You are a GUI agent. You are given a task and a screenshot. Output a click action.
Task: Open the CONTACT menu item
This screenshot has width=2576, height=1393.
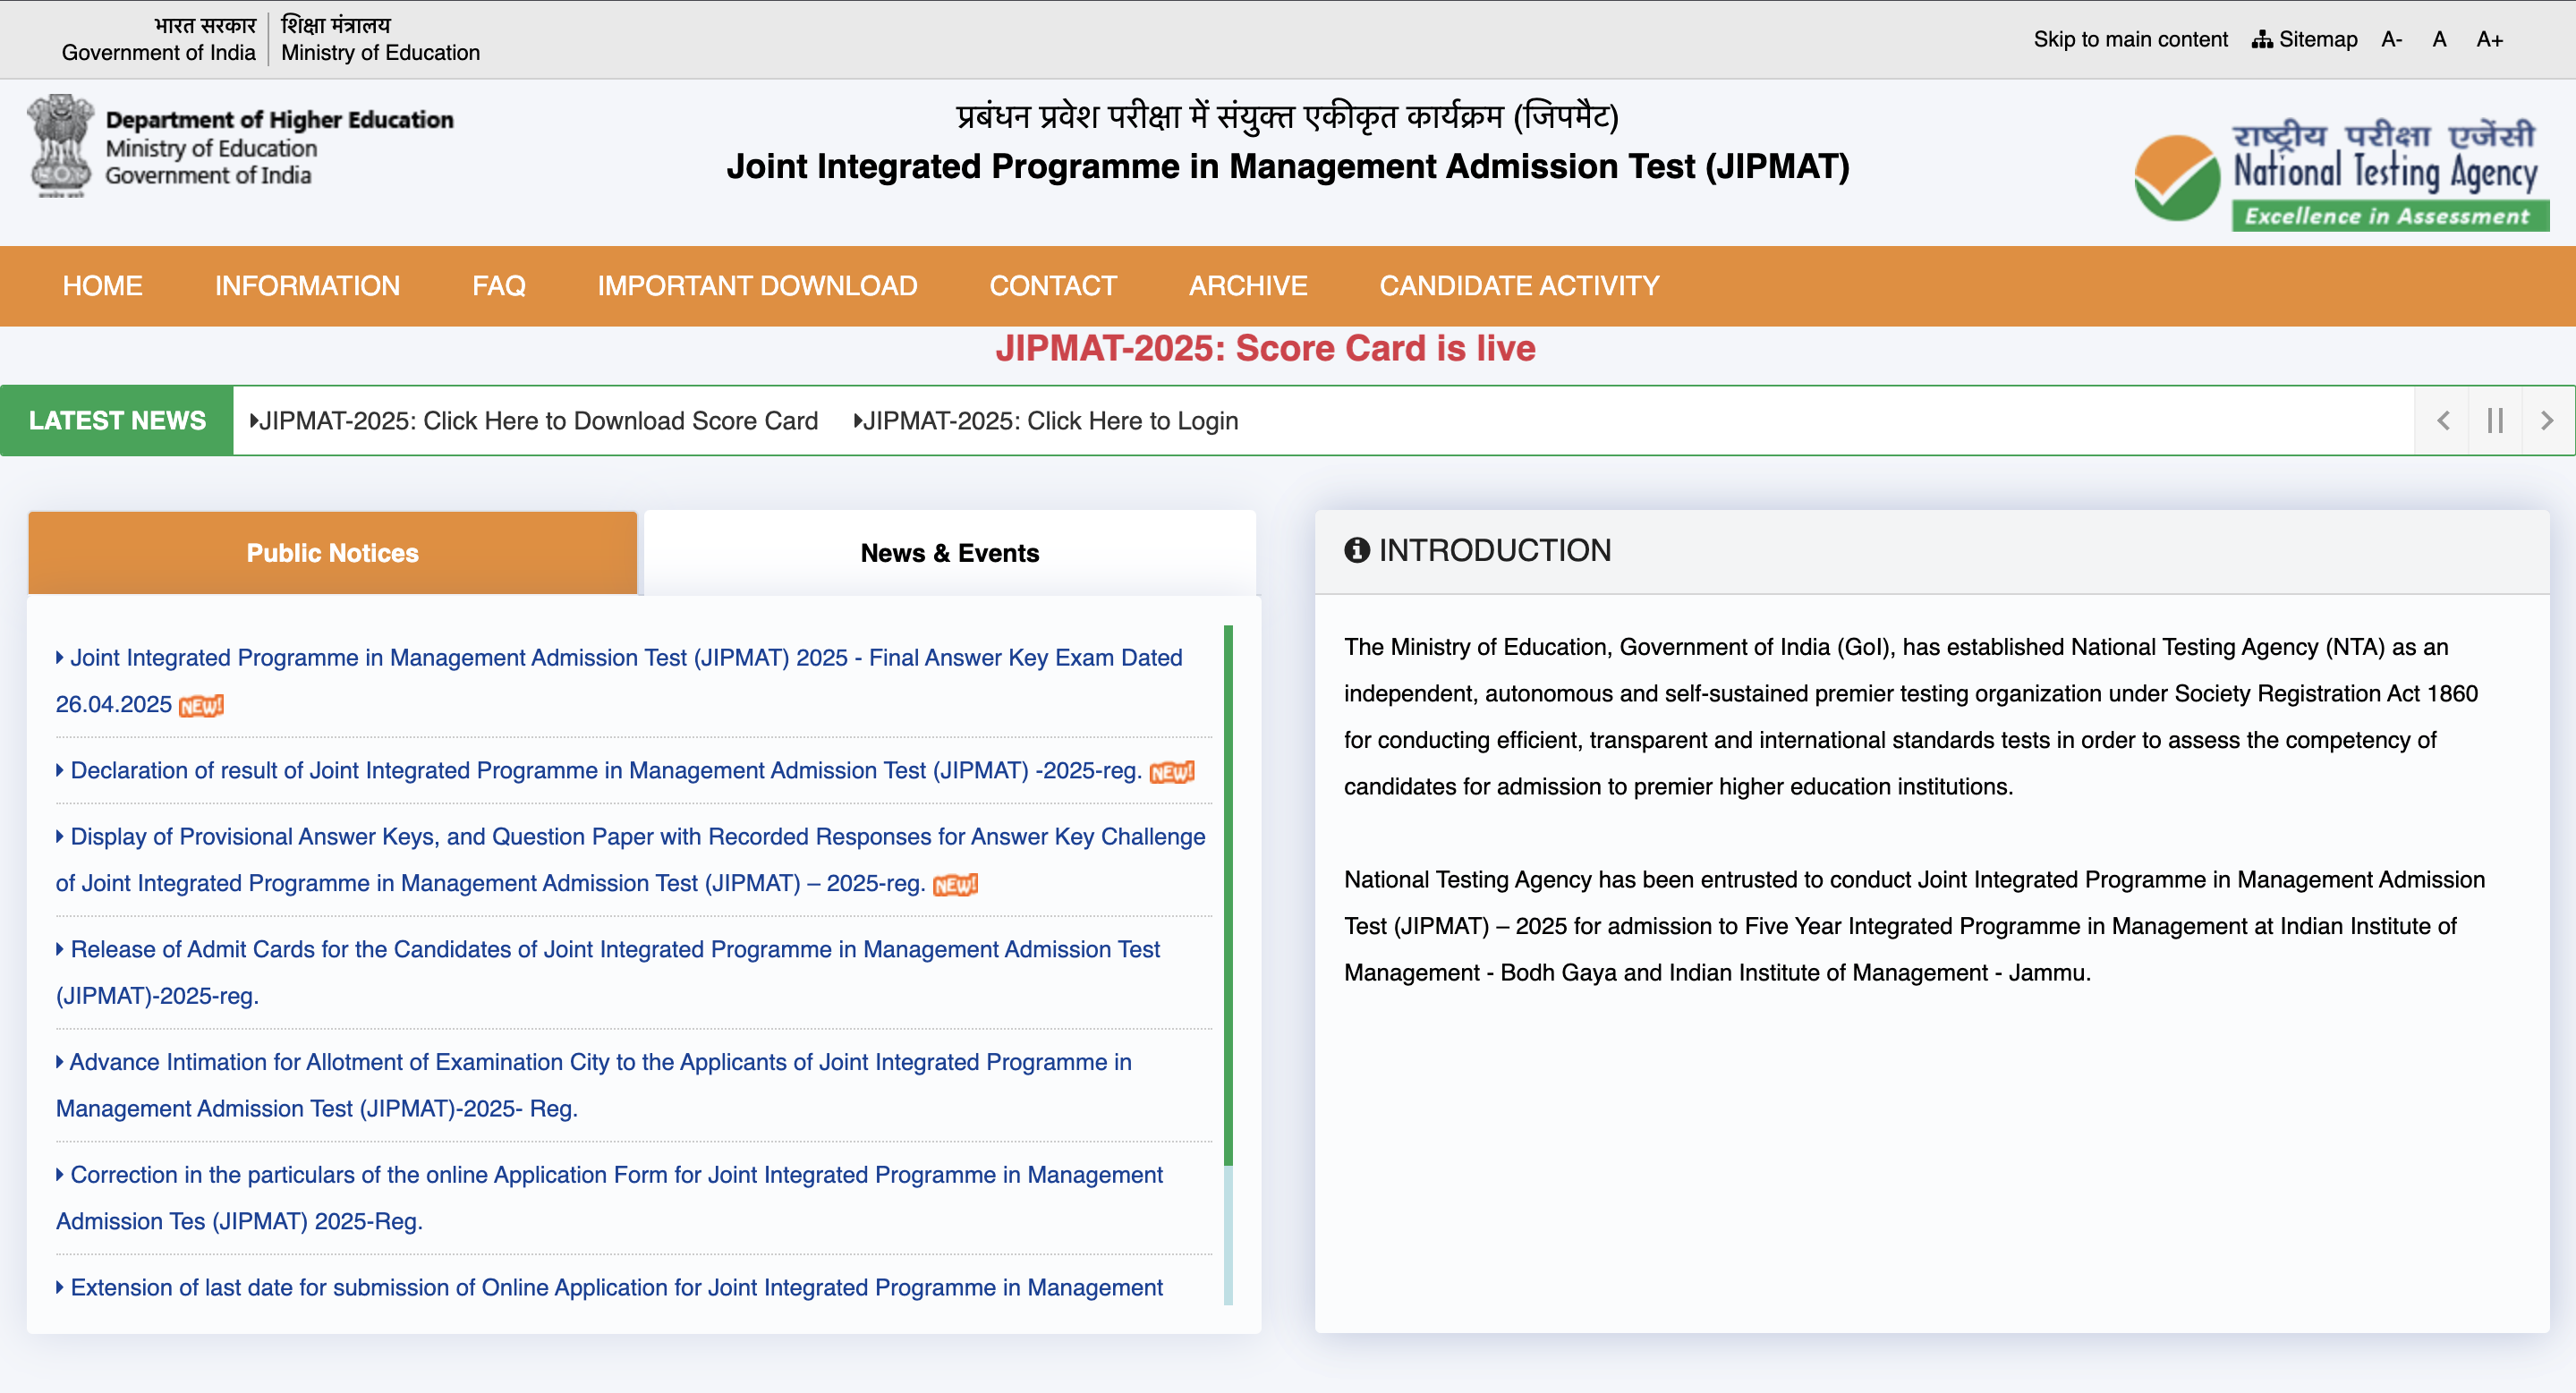(1052, 286)
